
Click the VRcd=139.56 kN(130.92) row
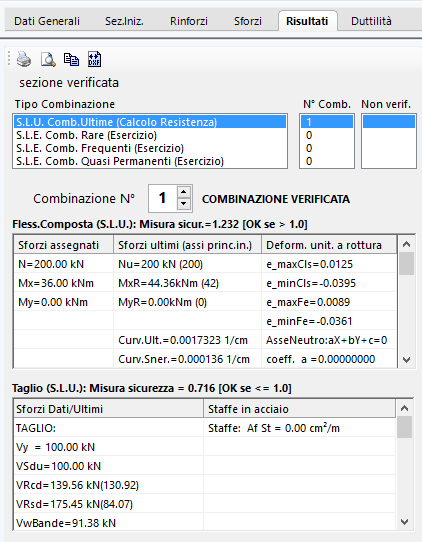109,485
